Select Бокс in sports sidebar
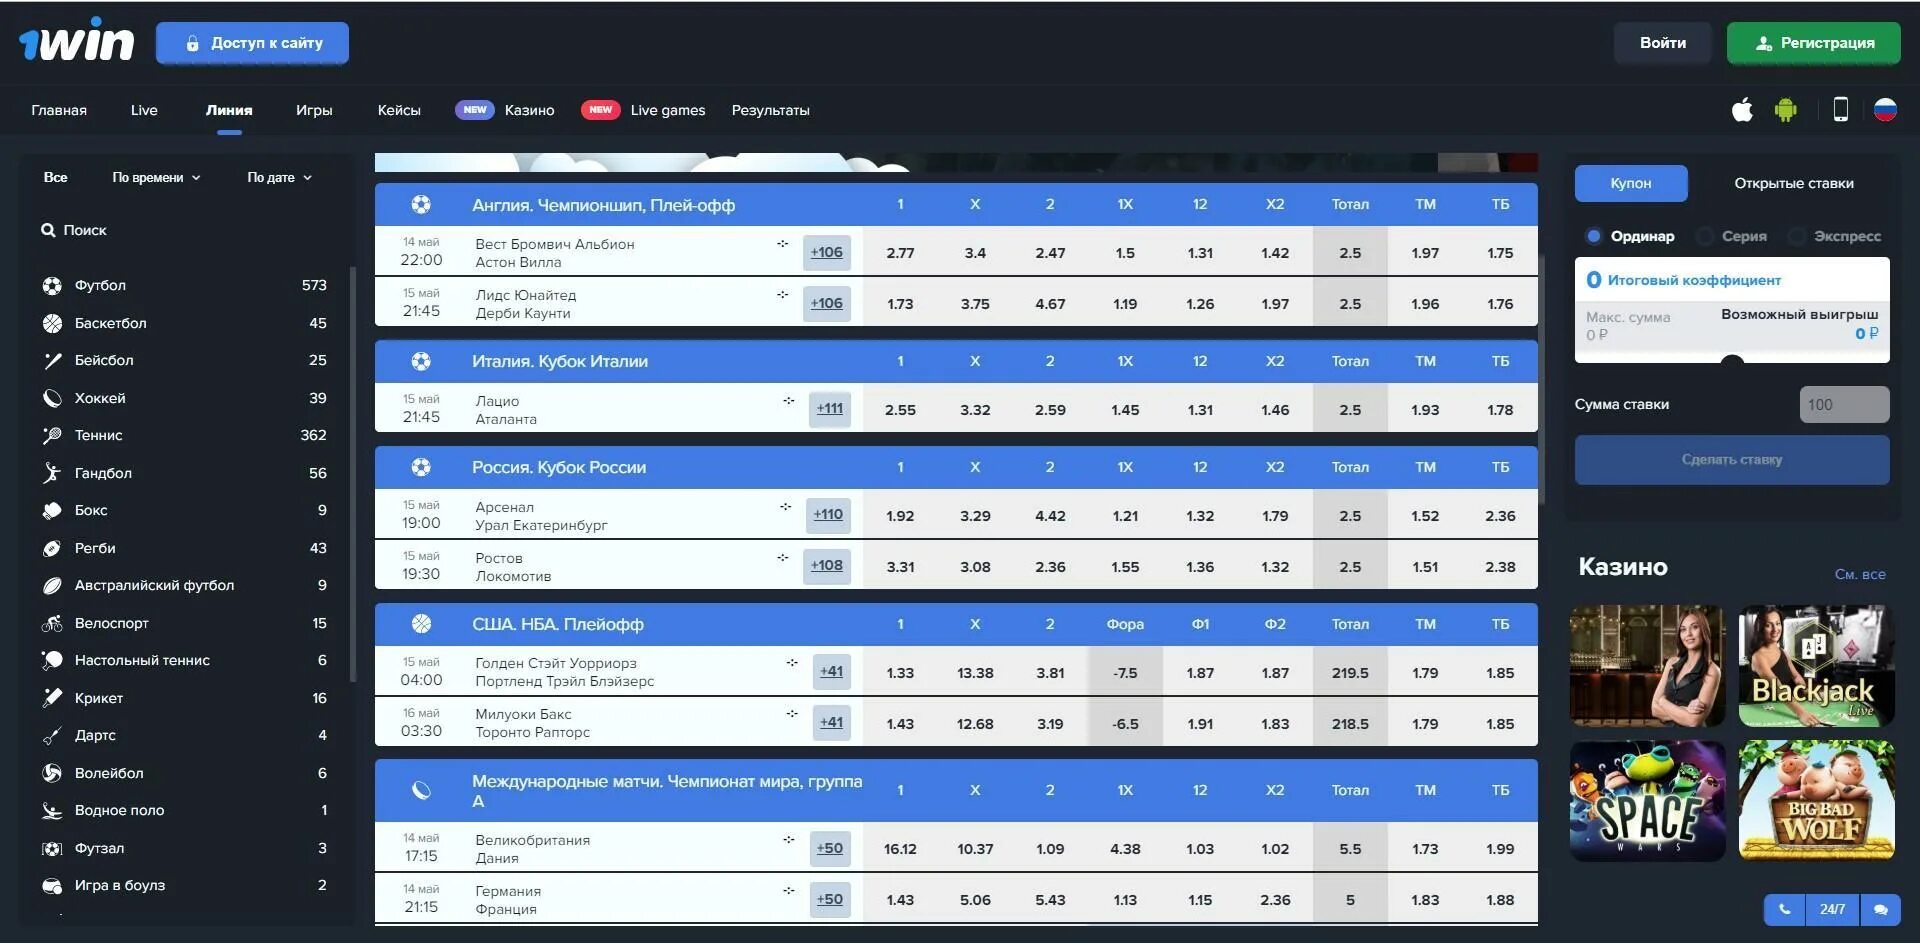1920x943 pixels. click(185, 510)
